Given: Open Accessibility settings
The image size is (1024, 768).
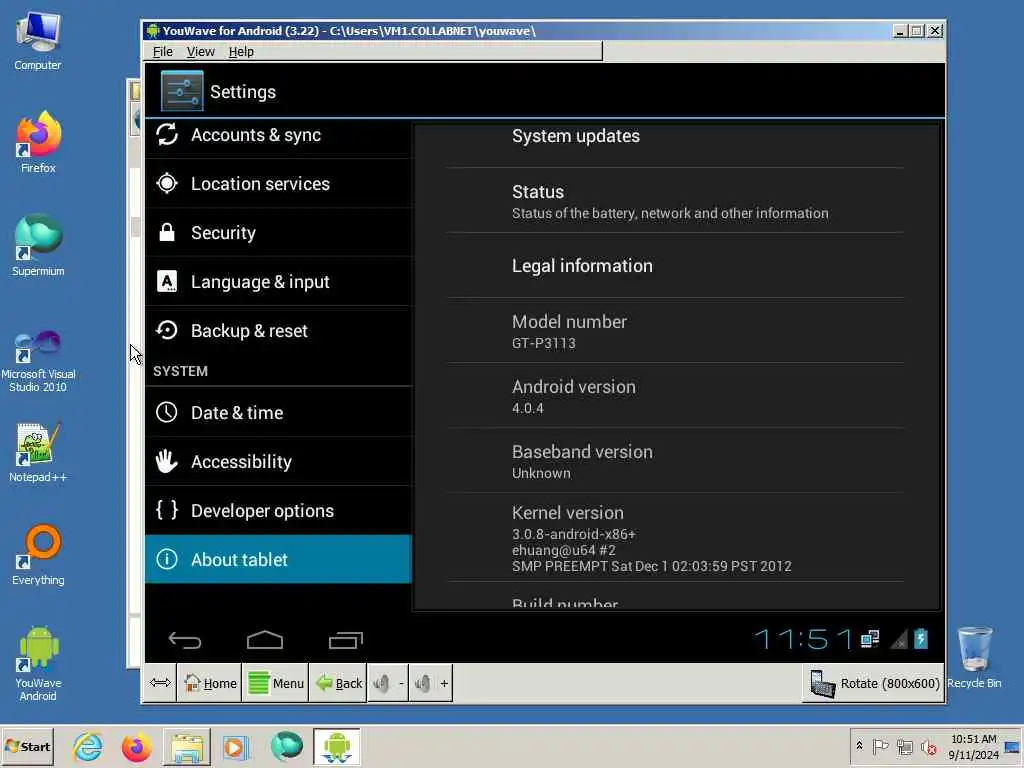Looking at the screenshot, I should (x=279, y=461).
